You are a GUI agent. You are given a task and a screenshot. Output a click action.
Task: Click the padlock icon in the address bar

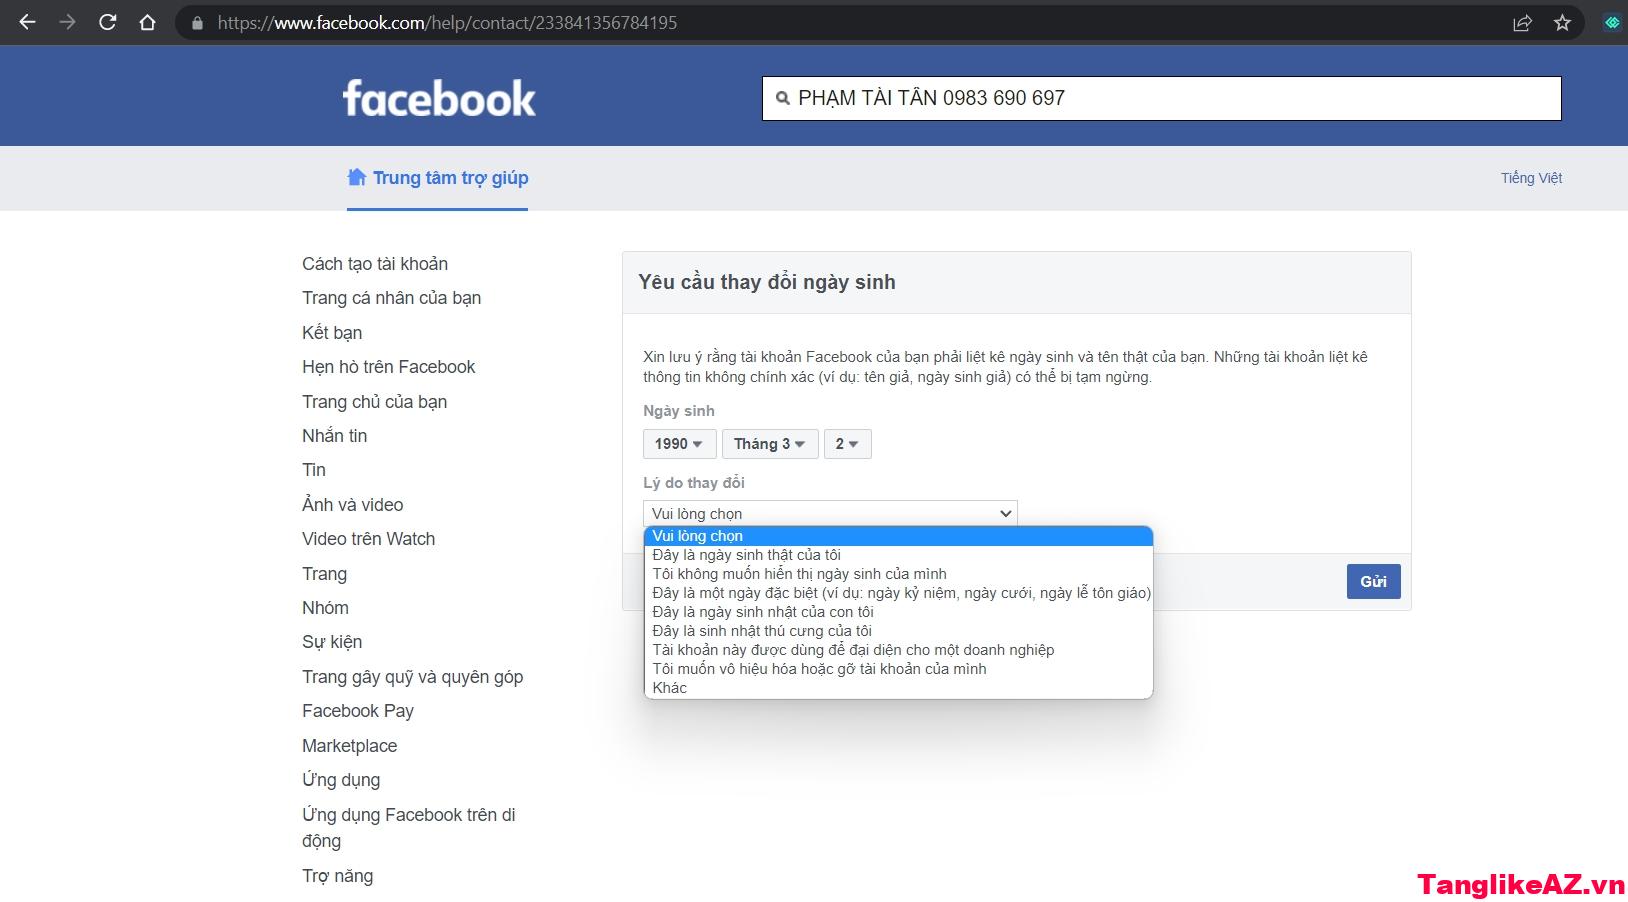(196, 22)
